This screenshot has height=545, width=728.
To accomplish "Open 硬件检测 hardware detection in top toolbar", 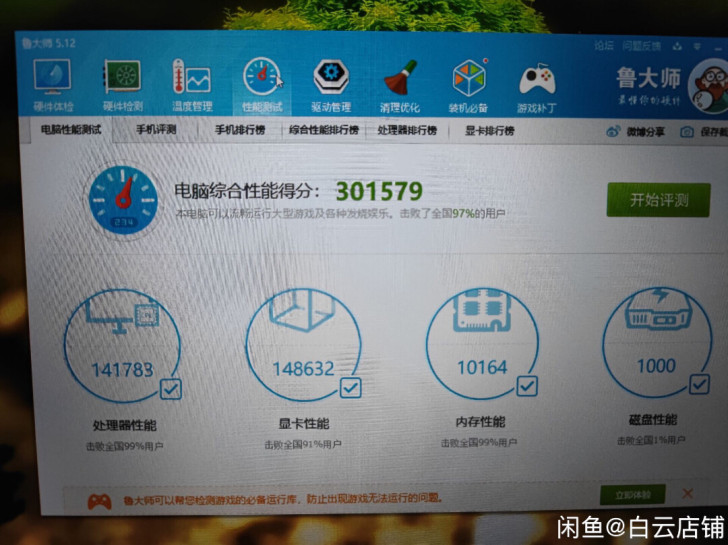I will 123,85.
